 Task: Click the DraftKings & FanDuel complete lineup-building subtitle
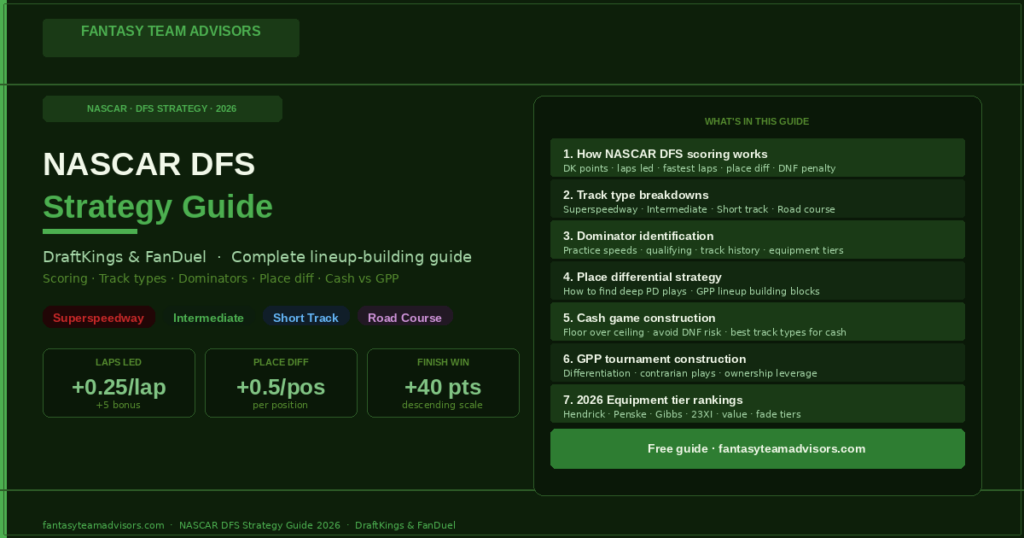point(257,257)
